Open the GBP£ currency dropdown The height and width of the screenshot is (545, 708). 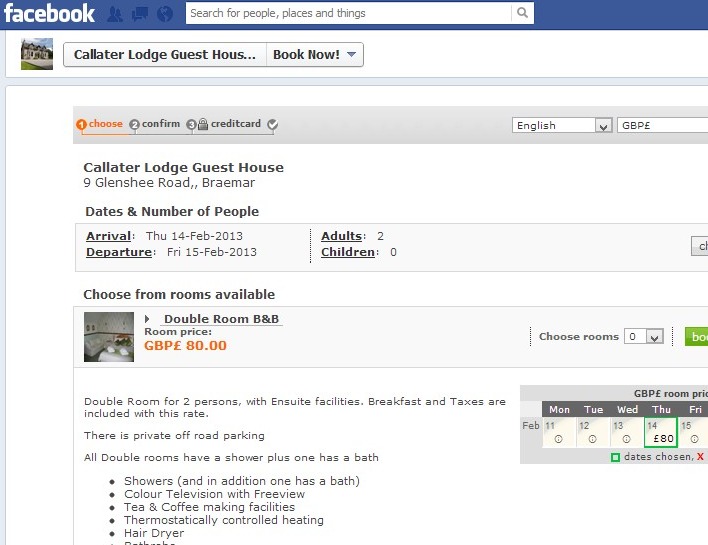pyautogui.click(x=662, y=125)
